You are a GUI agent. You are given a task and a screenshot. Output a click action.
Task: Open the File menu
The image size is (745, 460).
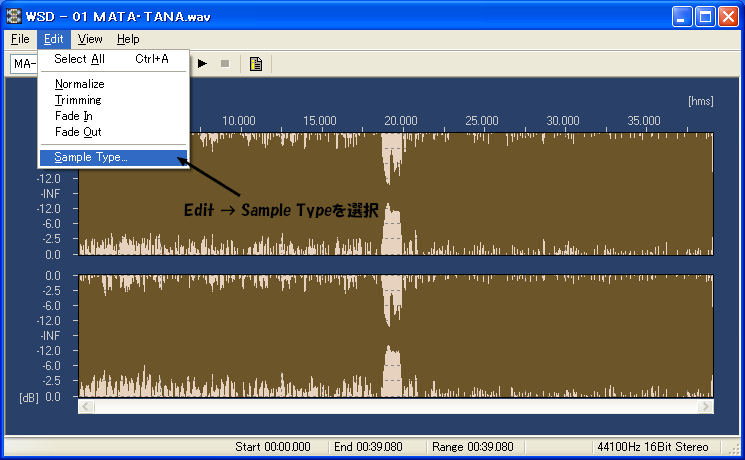click(x=20, y=39)
